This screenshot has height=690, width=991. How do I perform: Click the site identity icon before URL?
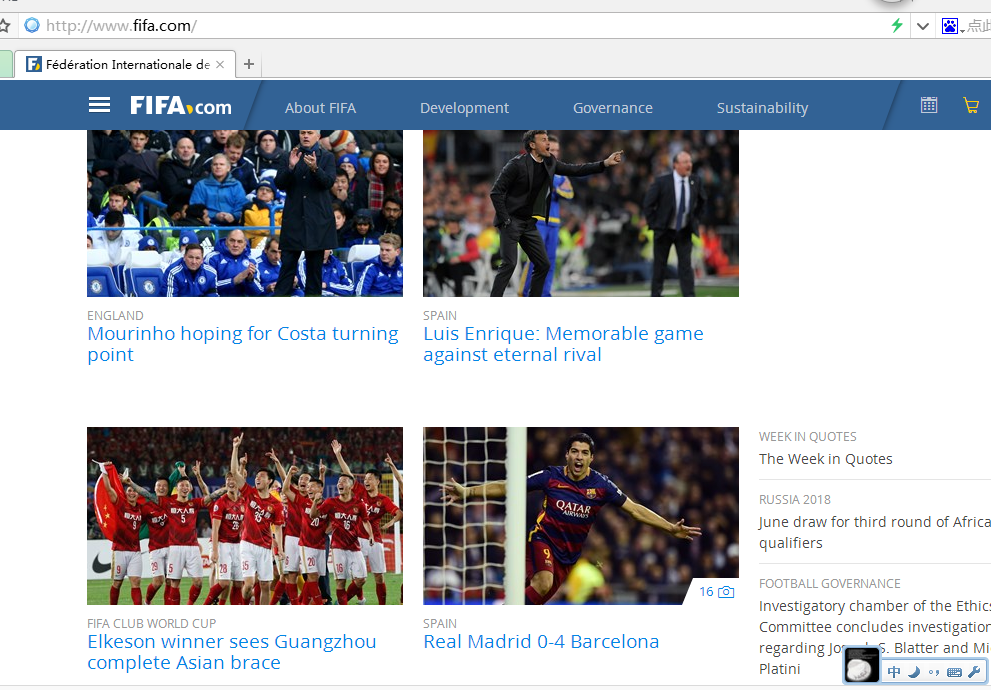32,26
